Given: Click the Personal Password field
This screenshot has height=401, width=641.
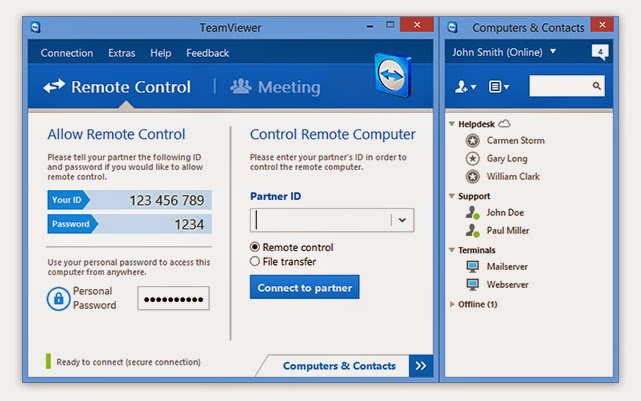Looking at the screenshot, I should [173, 299].
